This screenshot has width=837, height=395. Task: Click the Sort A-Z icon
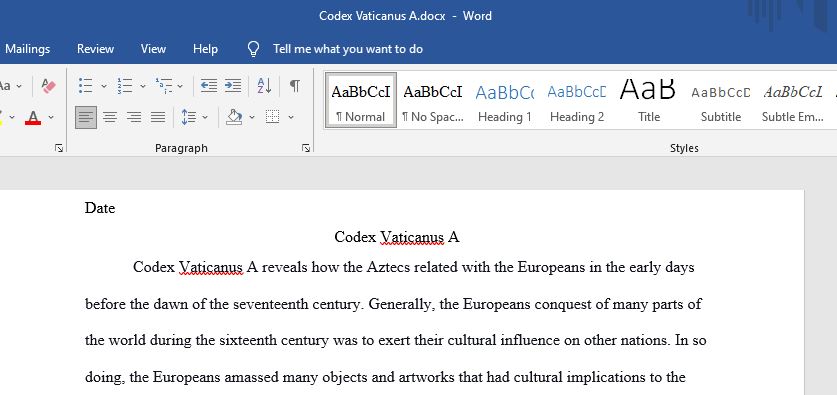point(264,85)
